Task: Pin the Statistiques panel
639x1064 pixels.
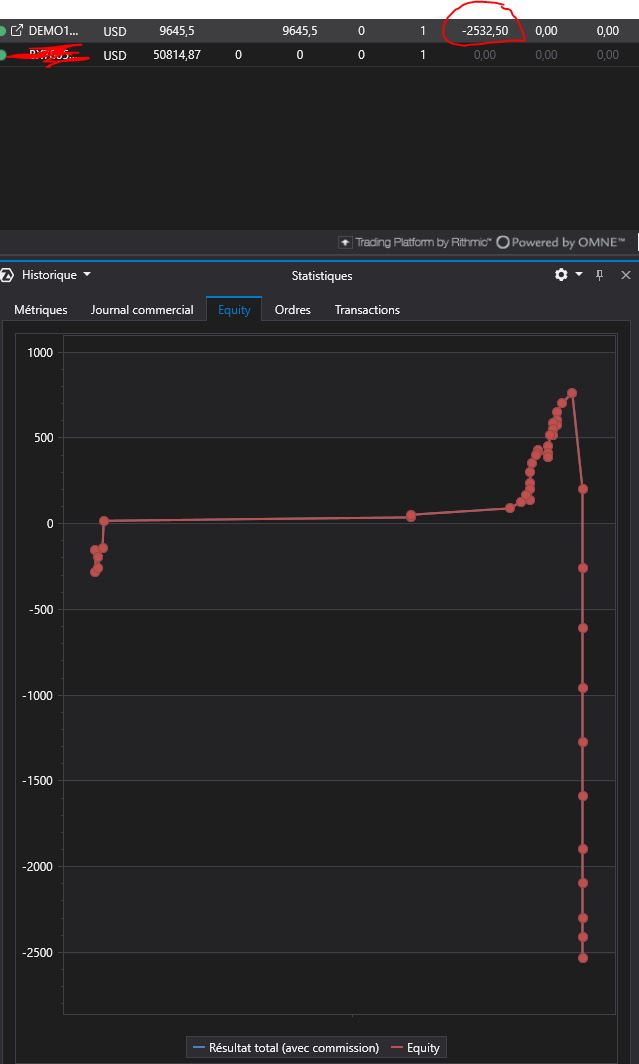Action: click(600, 275)
